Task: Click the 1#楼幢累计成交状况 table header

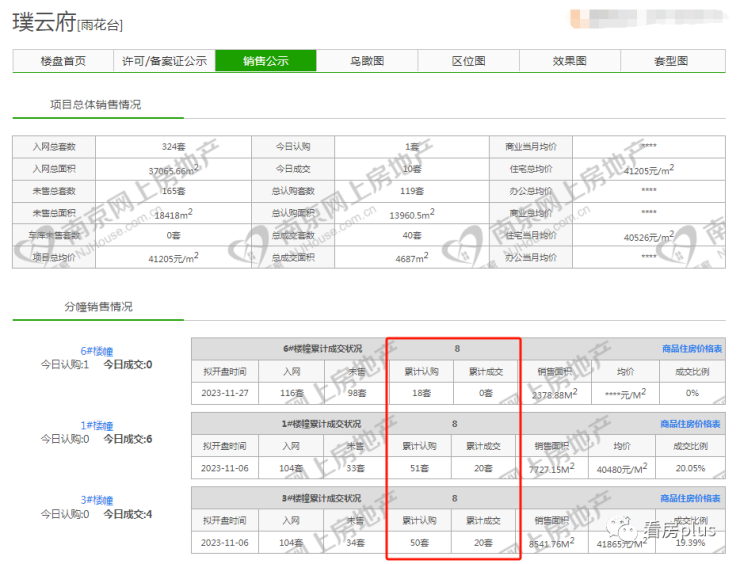Action: point(321,424)
